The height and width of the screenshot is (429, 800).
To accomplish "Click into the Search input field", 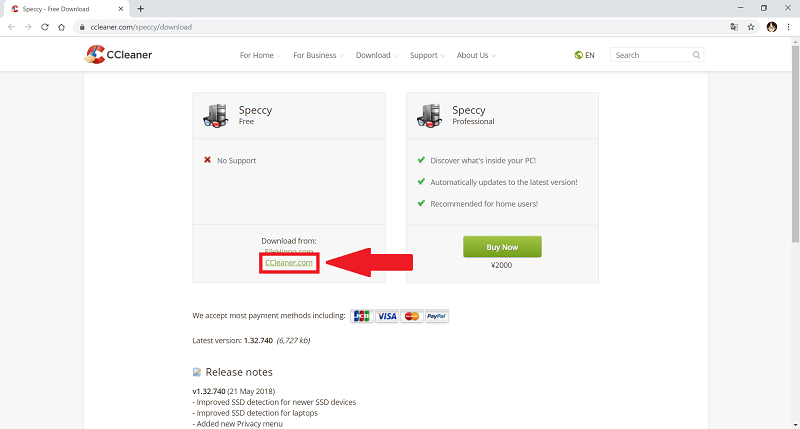I will tap(650, 55).
